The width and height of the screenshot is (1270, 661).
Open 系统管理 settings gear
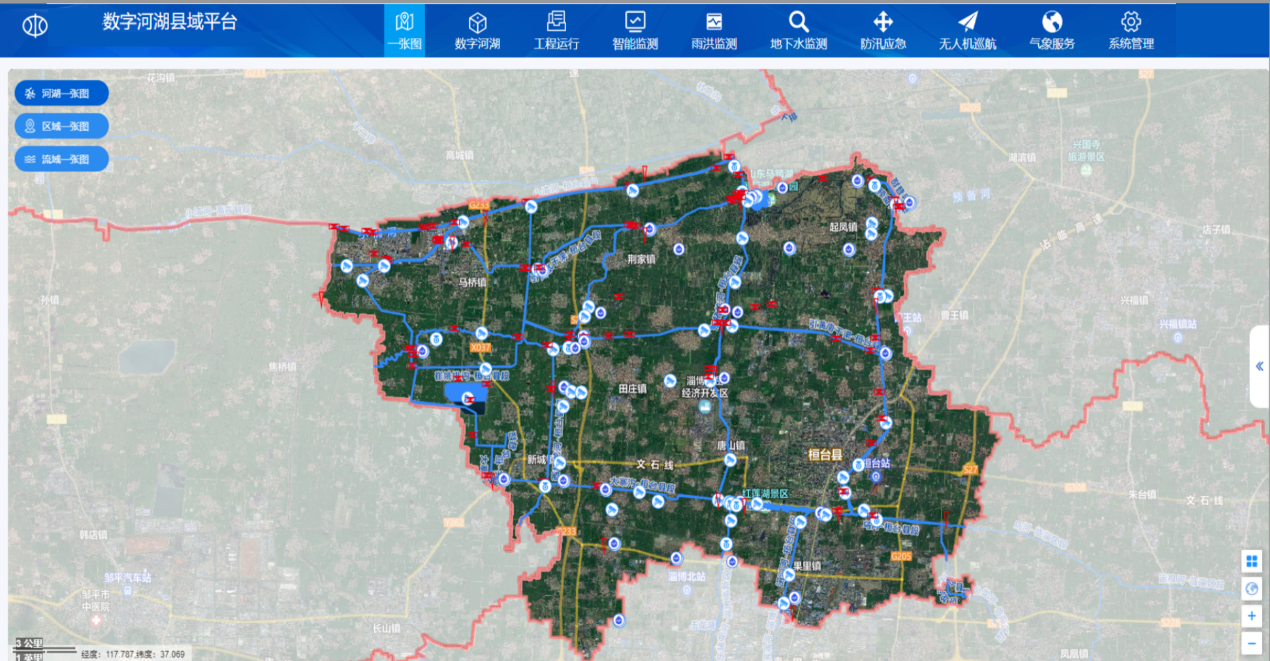click(1131, 30)
